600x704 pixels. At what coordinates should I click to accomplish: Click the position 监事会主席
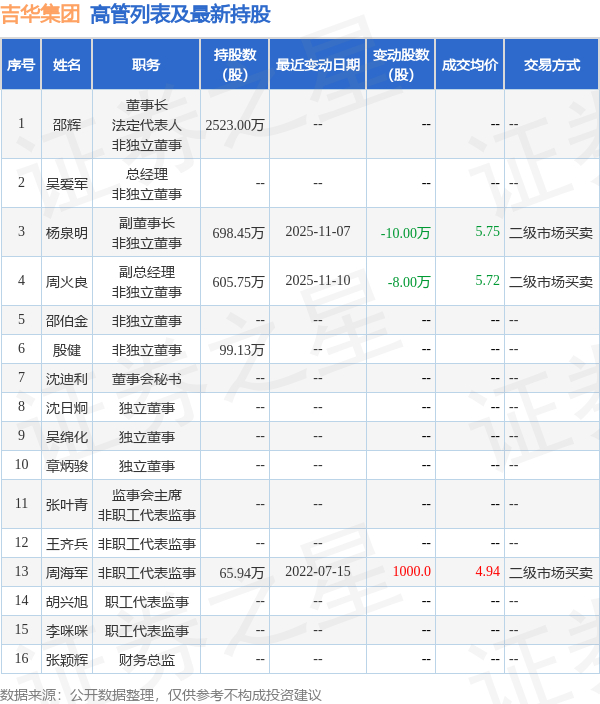[146, 495]
